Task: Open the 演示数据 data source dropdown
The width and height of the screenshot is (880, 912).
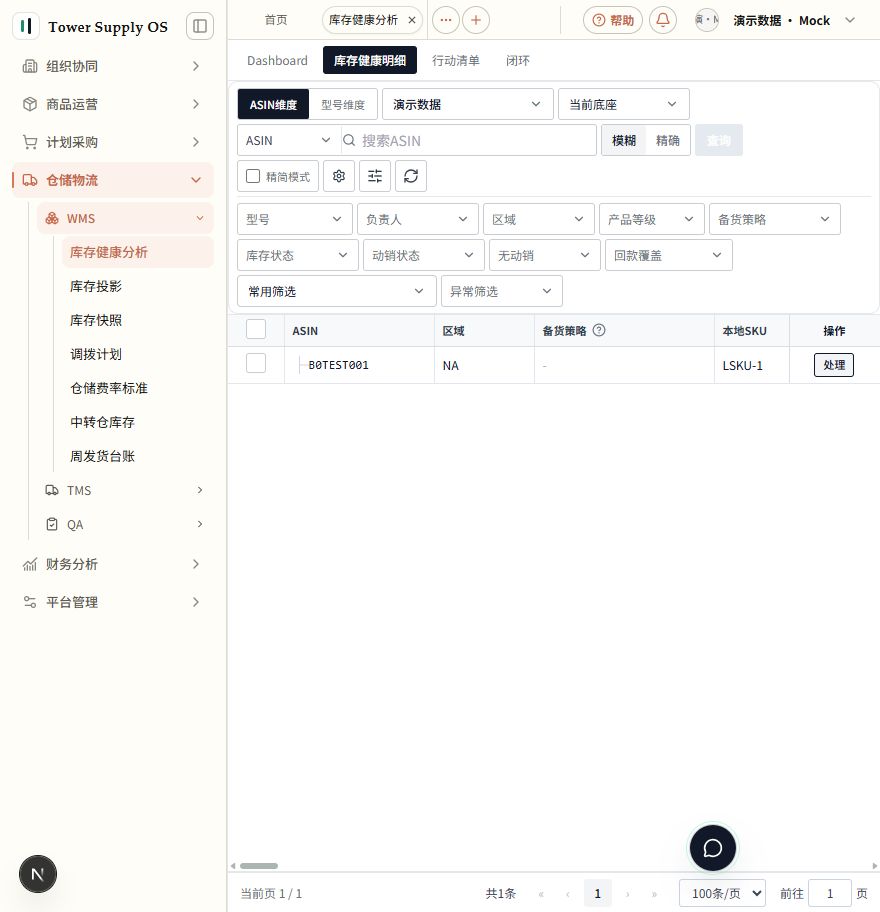Action: (x=468, y=105)
